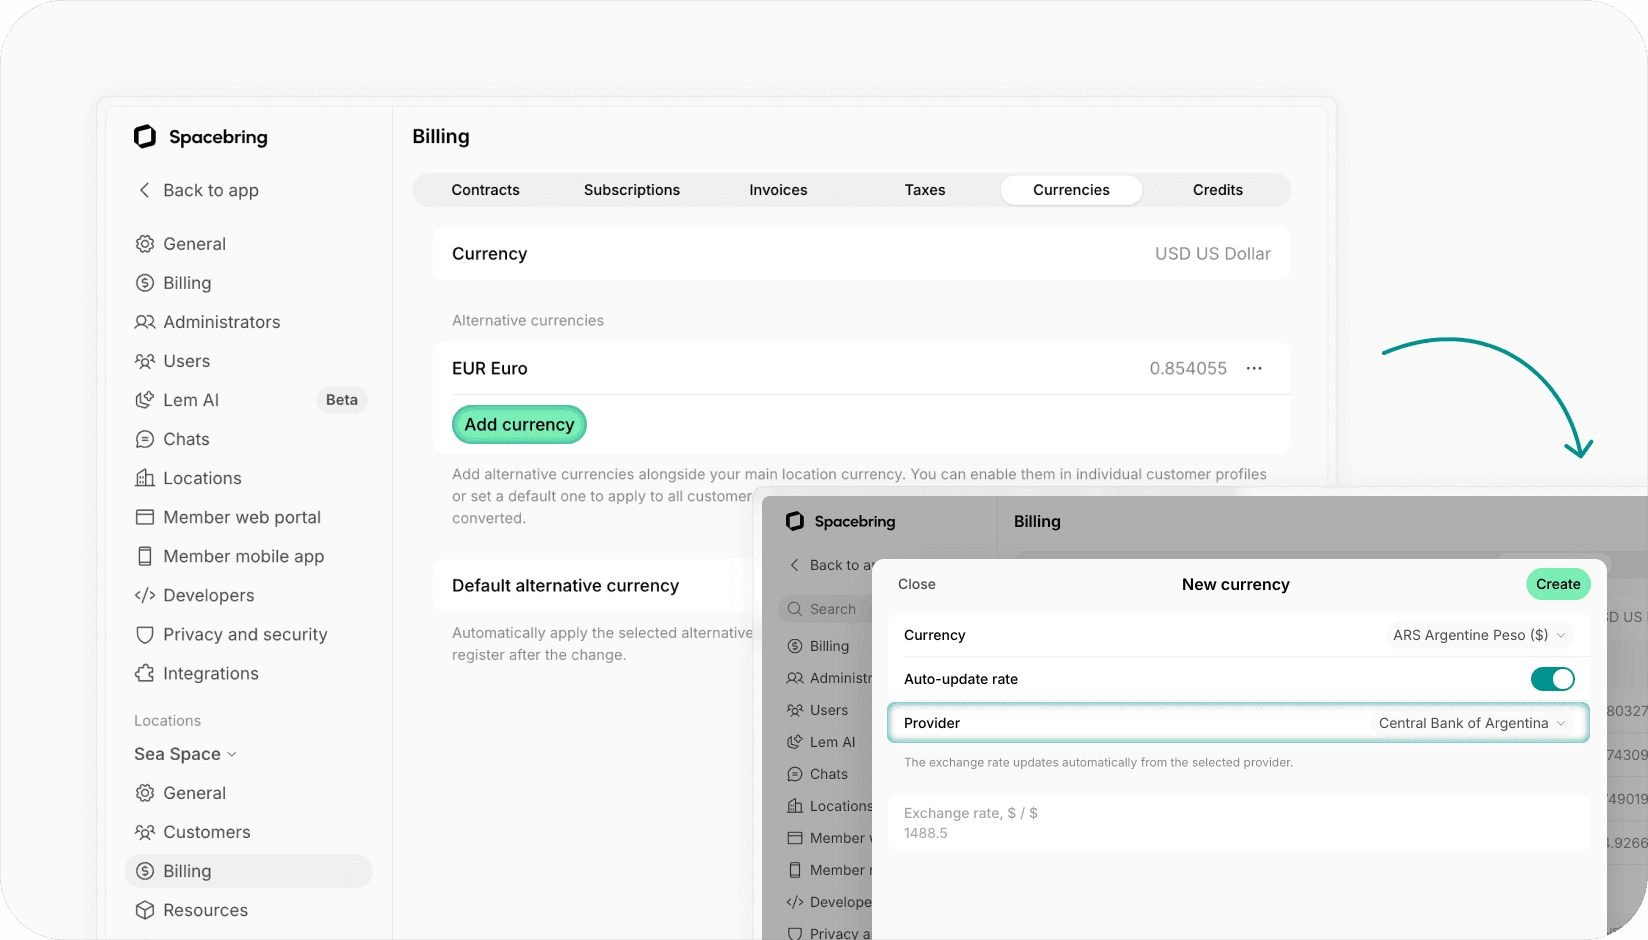Open General settings gear icon under Back to app
This screenshot has width=1648, height=940.
[x=145, y=244]
